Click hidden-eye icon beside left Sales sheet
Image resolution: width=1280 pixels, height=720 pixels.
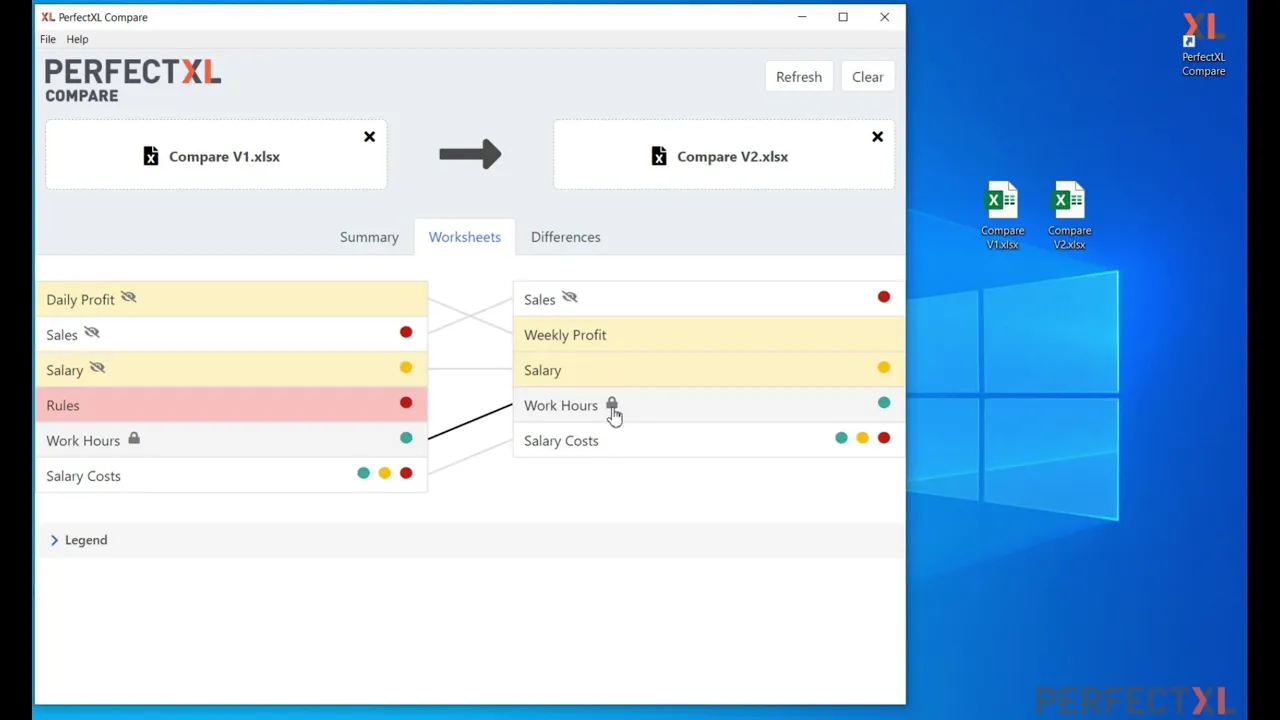coord(92,333)
